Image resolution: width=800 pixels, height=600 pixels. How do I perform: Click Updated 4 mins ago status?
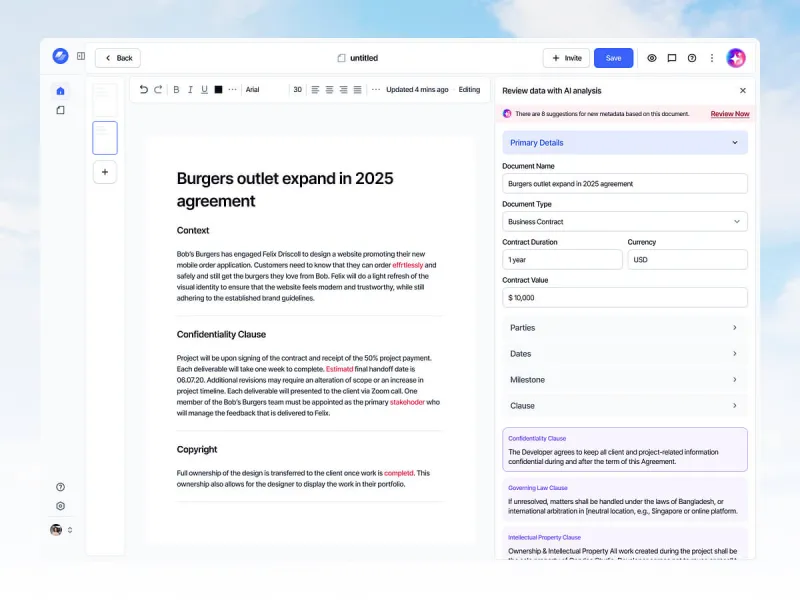point(417,89)
